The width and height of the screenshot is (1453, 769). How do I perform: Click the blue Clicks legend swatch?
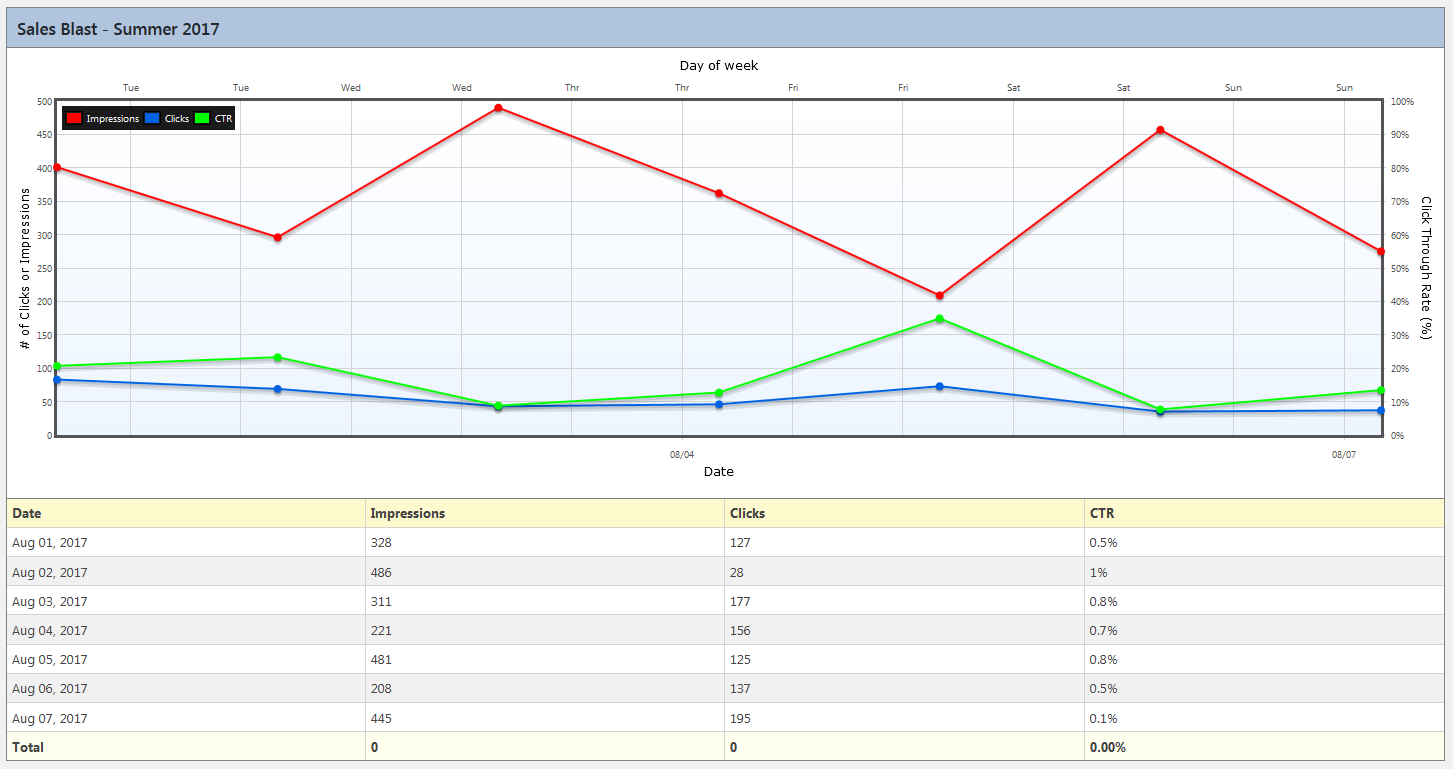152,118
